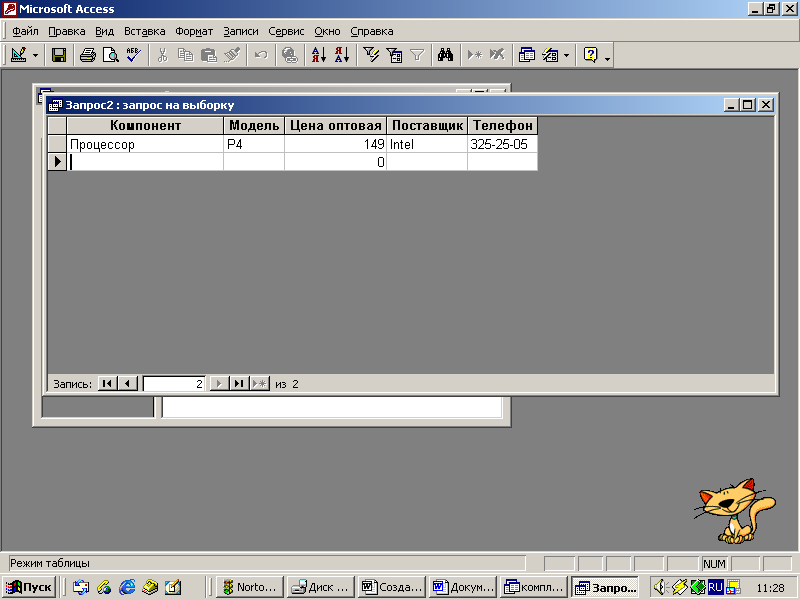Print the datasheet with the printer icon
This screenshot has height=600, width=800.
point(88,55)
